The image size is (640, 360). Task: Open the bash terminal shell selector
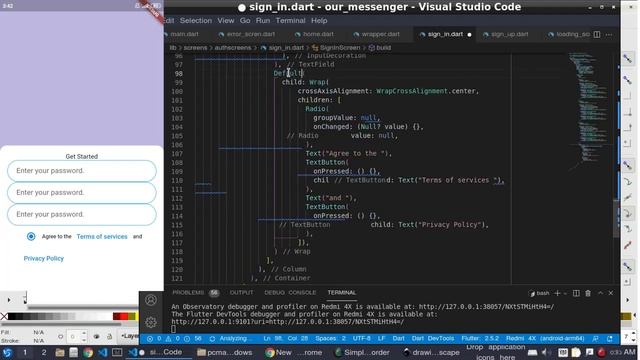point(539,293)
